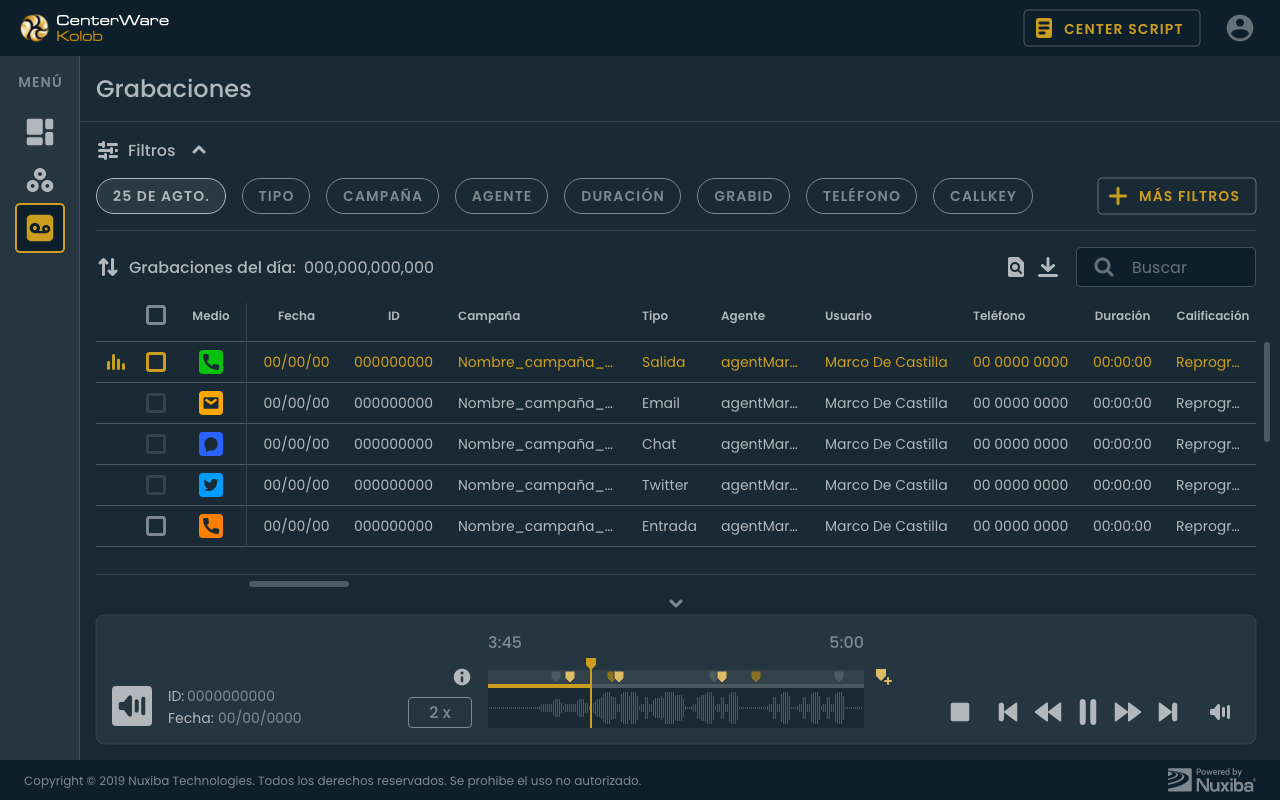Seek within the audio waveform timeline
The image size is (1280, 800).
676,709
